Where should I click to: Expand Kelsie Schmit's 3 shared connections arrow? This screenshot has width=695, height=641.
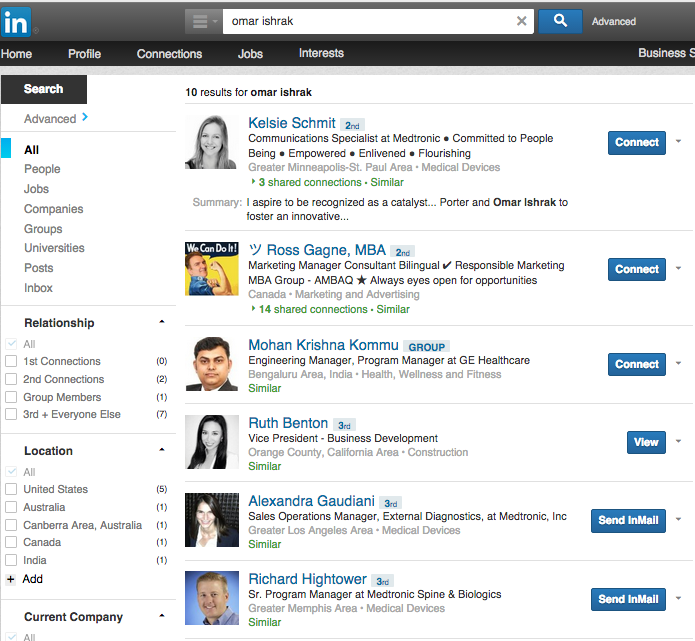coord(253,181)
